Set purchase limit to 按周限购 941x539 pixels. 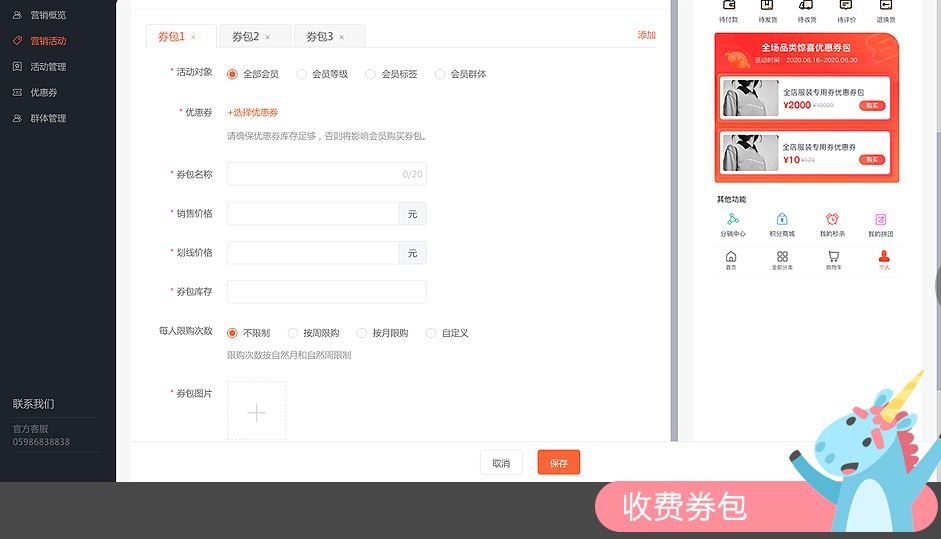293,333
